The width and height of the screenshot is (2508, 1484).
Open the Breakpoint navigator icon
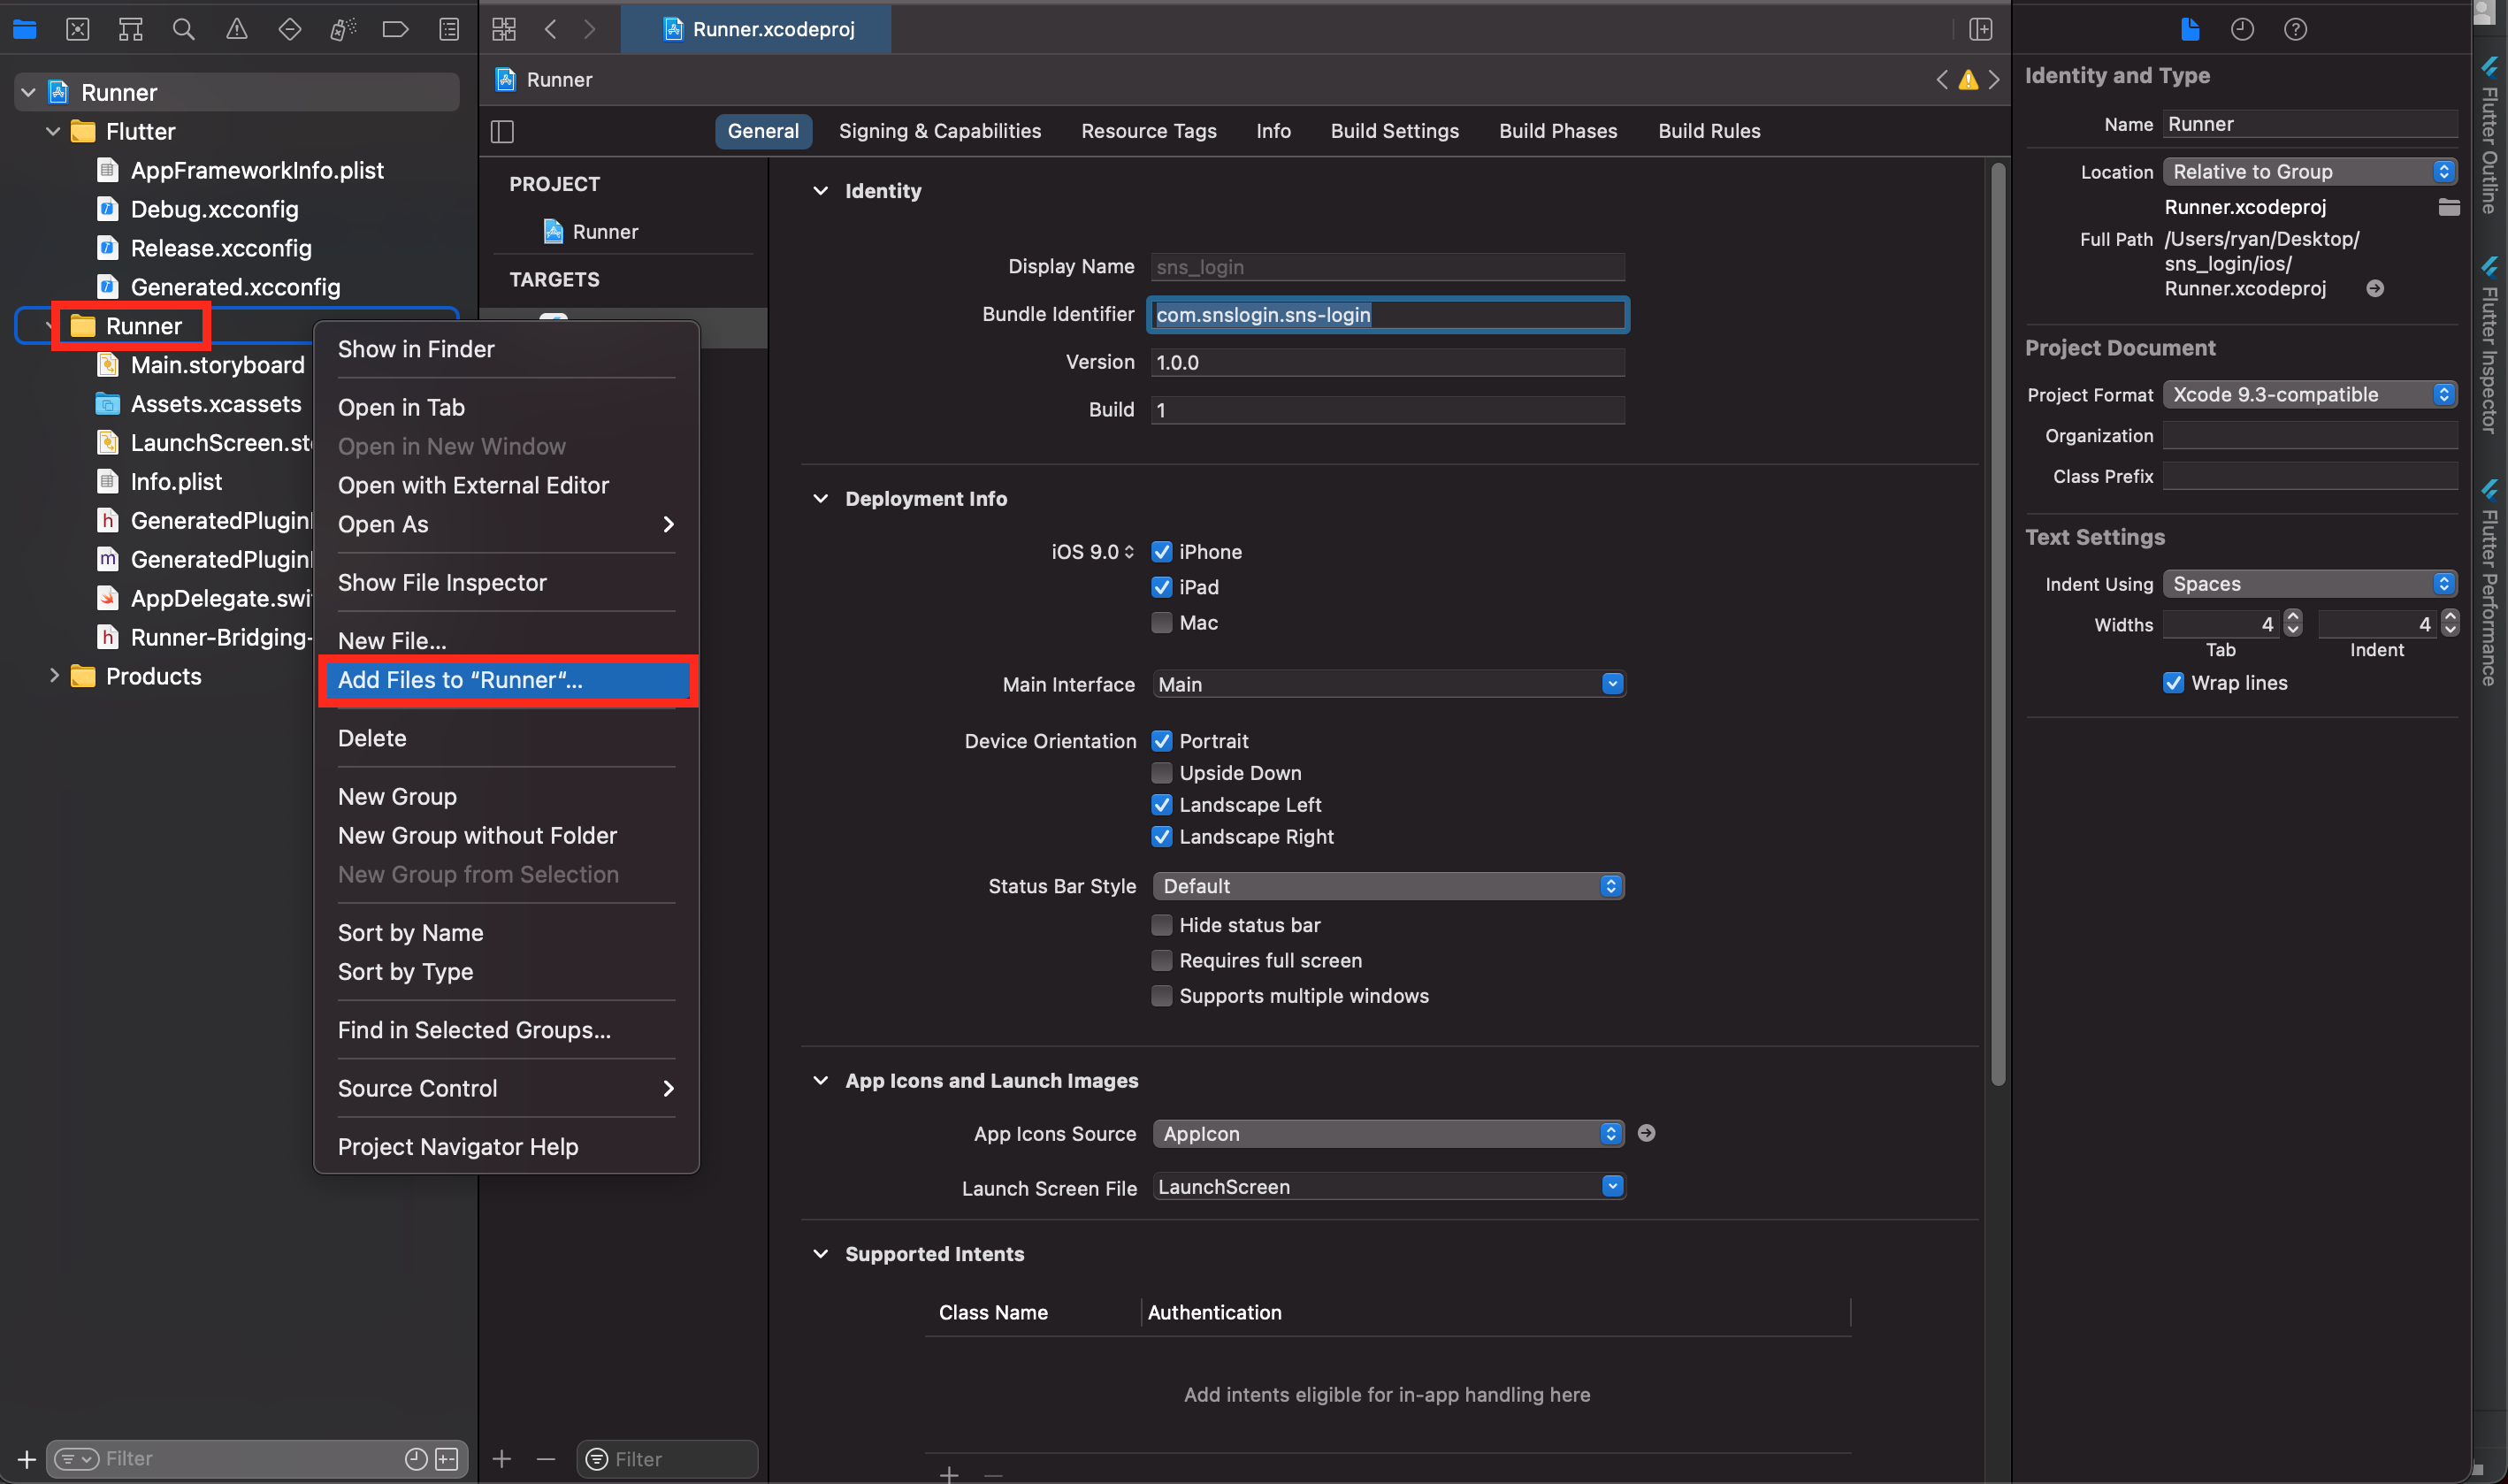point(395,29)
